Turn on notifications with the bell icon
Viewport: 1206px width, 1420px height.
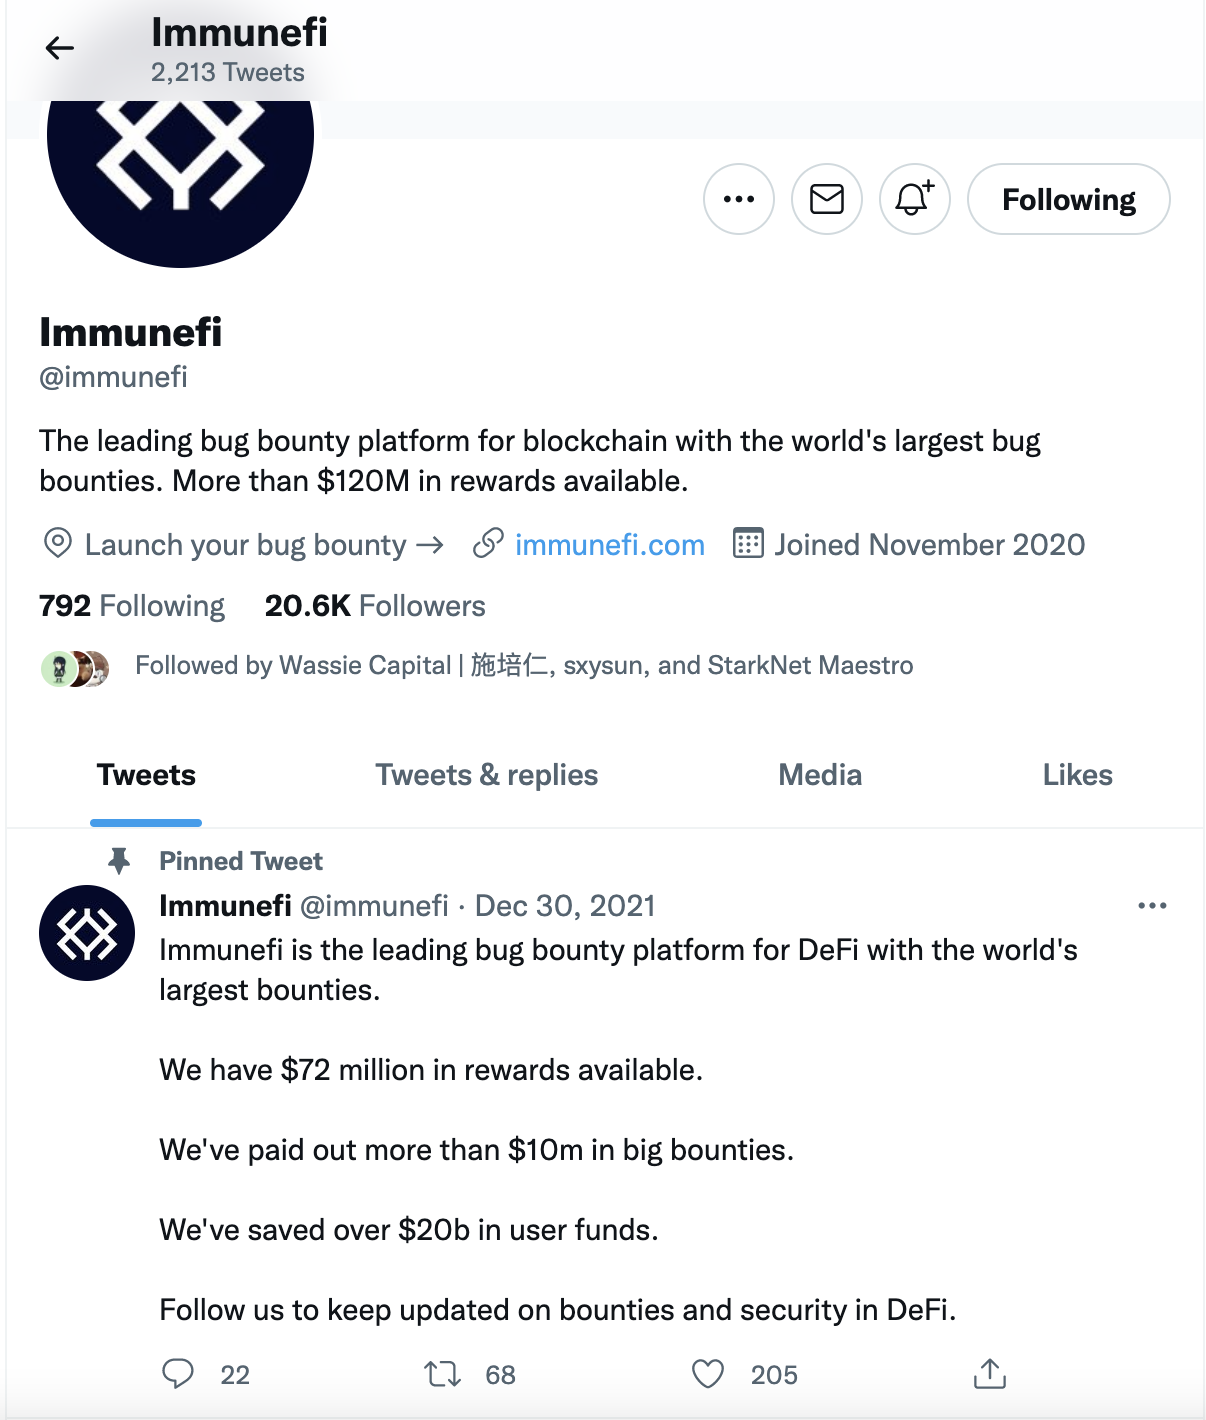pos(915,199)
